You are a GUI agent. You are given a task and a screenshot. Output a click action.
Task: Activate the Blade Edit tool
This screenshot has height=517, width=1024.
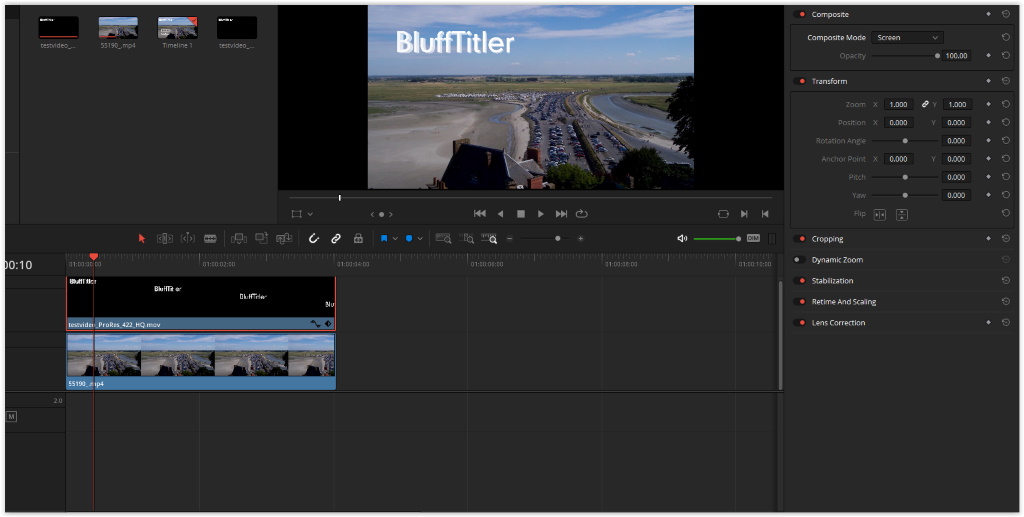[x=210, y=238]
